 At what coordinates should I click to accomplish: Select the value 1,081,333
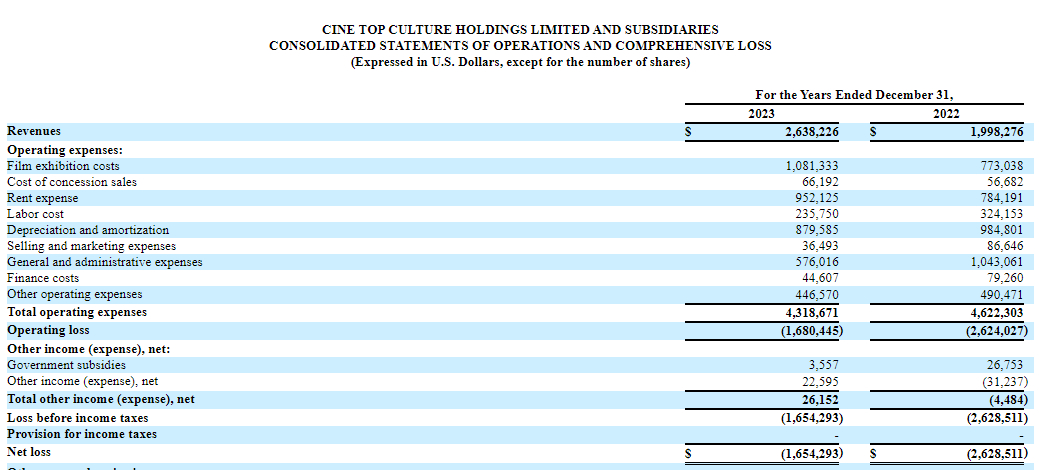coord(812,166)
